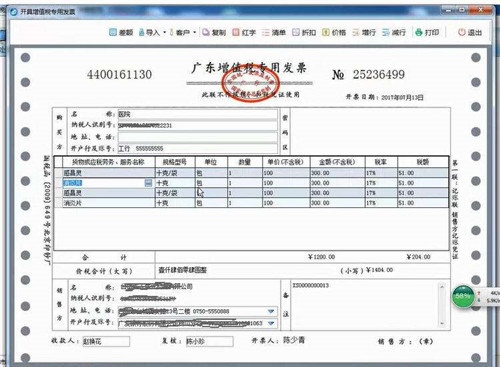
Task: Click the total tax ¥204.00
Action: click(x=419, y=257)
